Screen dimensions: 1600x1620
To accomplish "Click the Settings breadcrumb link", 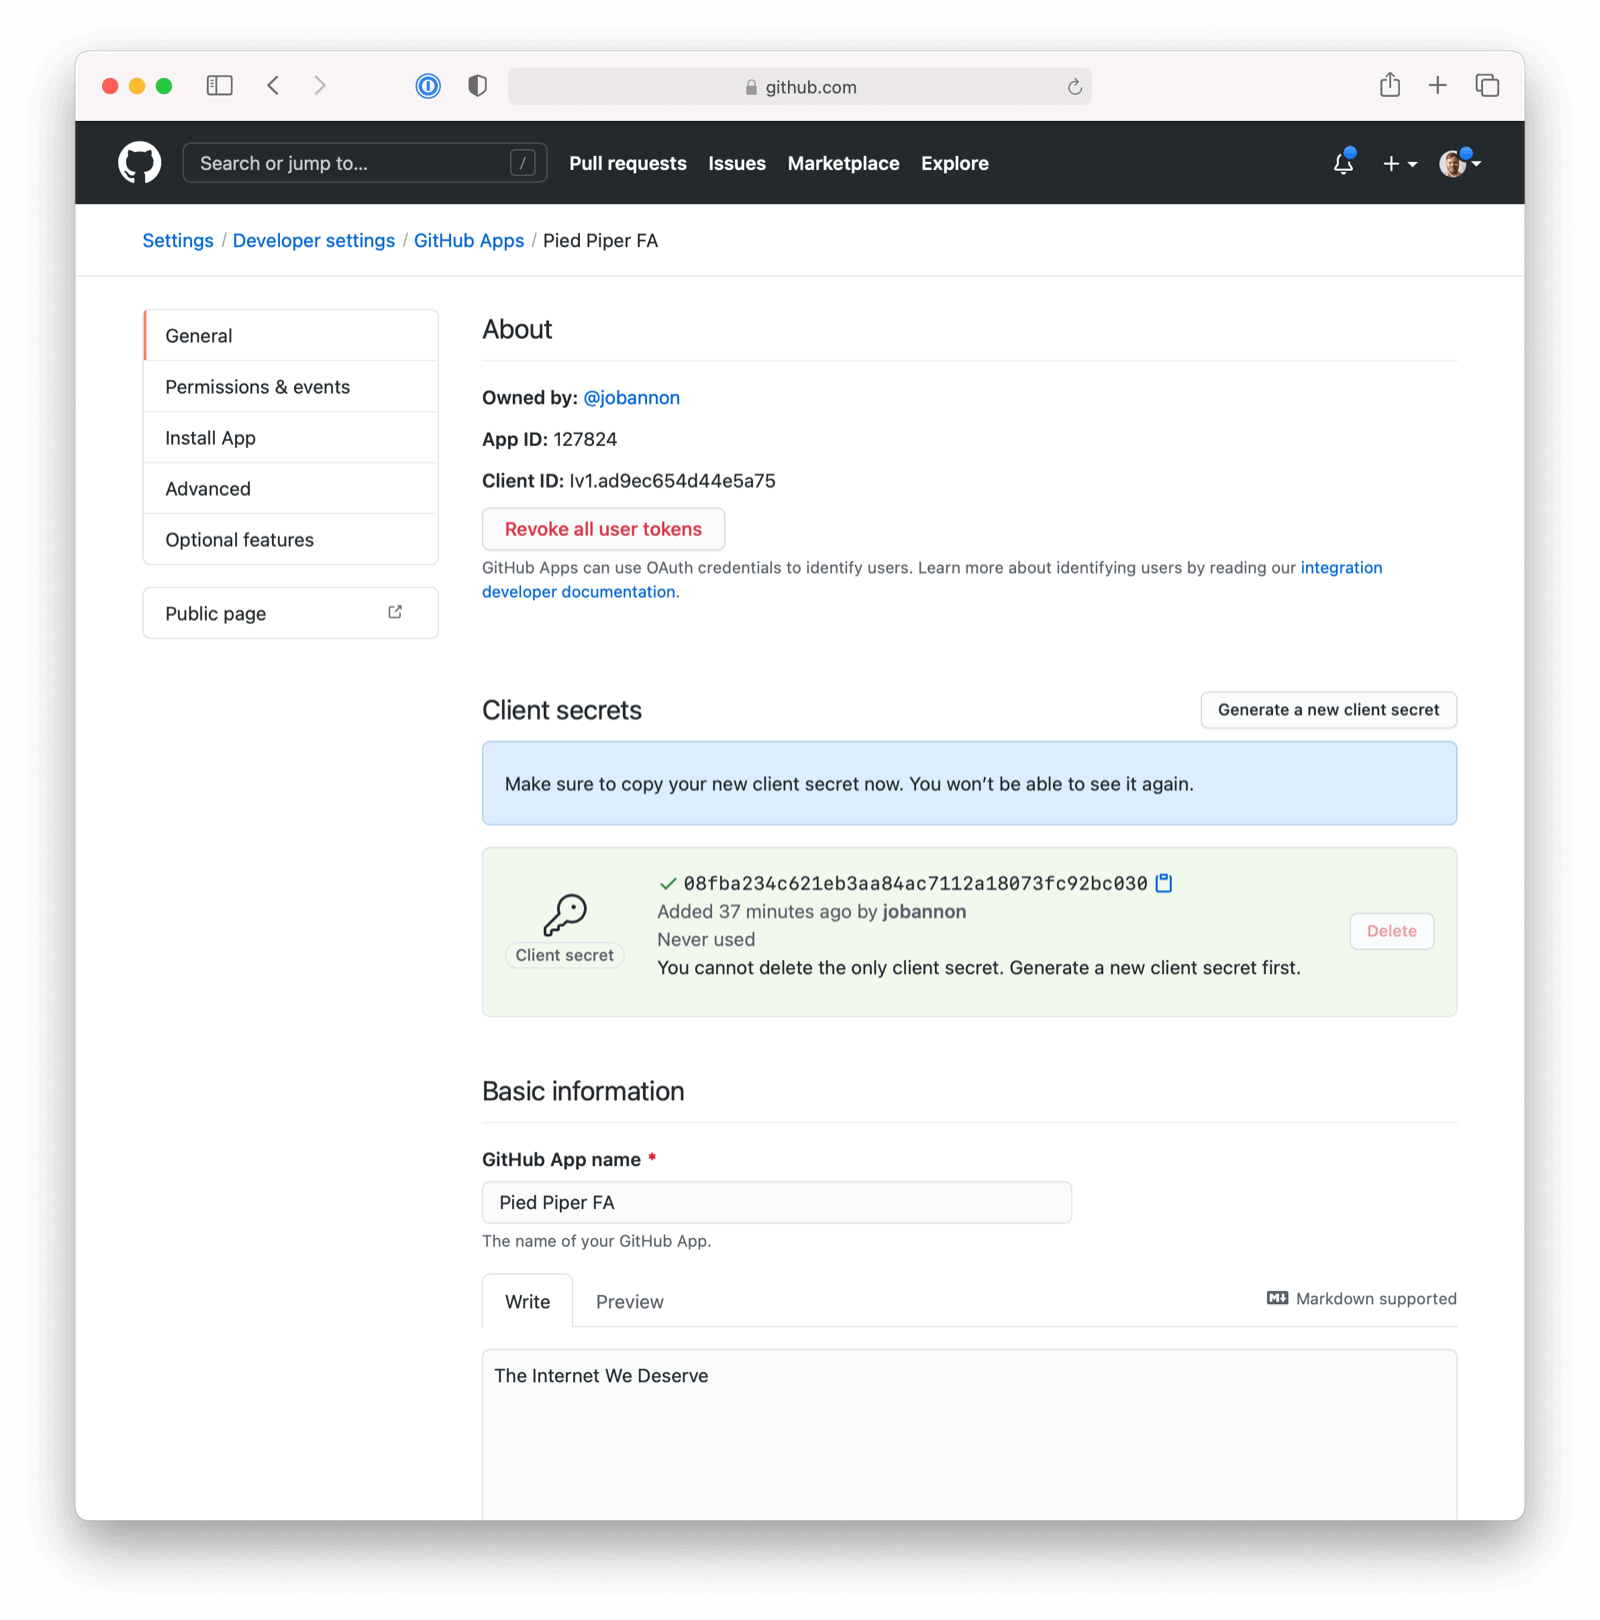I will coord(178,241).
